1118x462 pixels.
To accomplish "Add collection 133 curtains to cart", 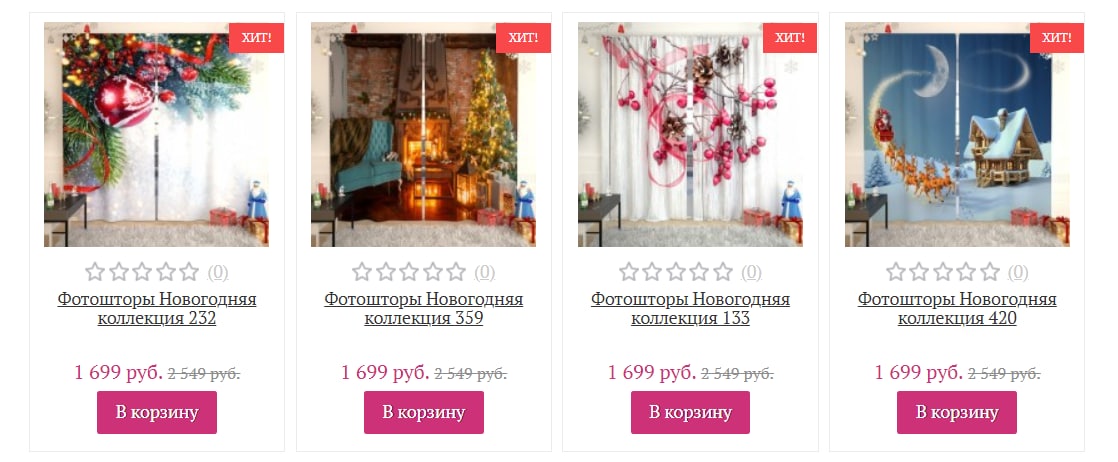I will click(x=690, y=412).
